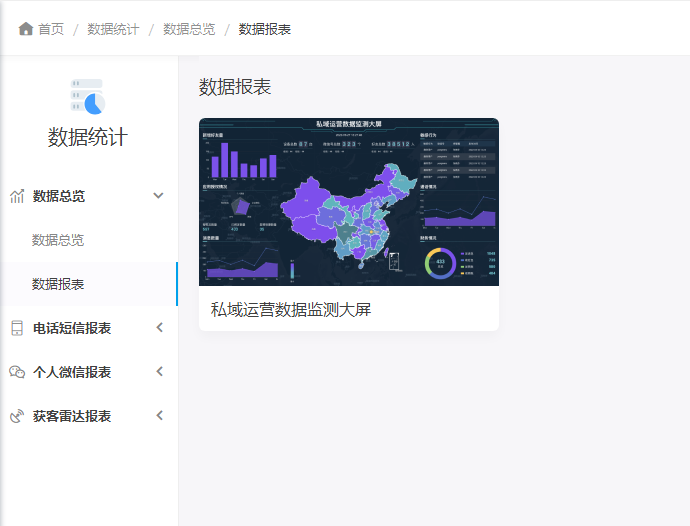This screenshot has height=526, width=690.
Task: Go to 首页 via the breadcrumb
Action: pos(51,29)
